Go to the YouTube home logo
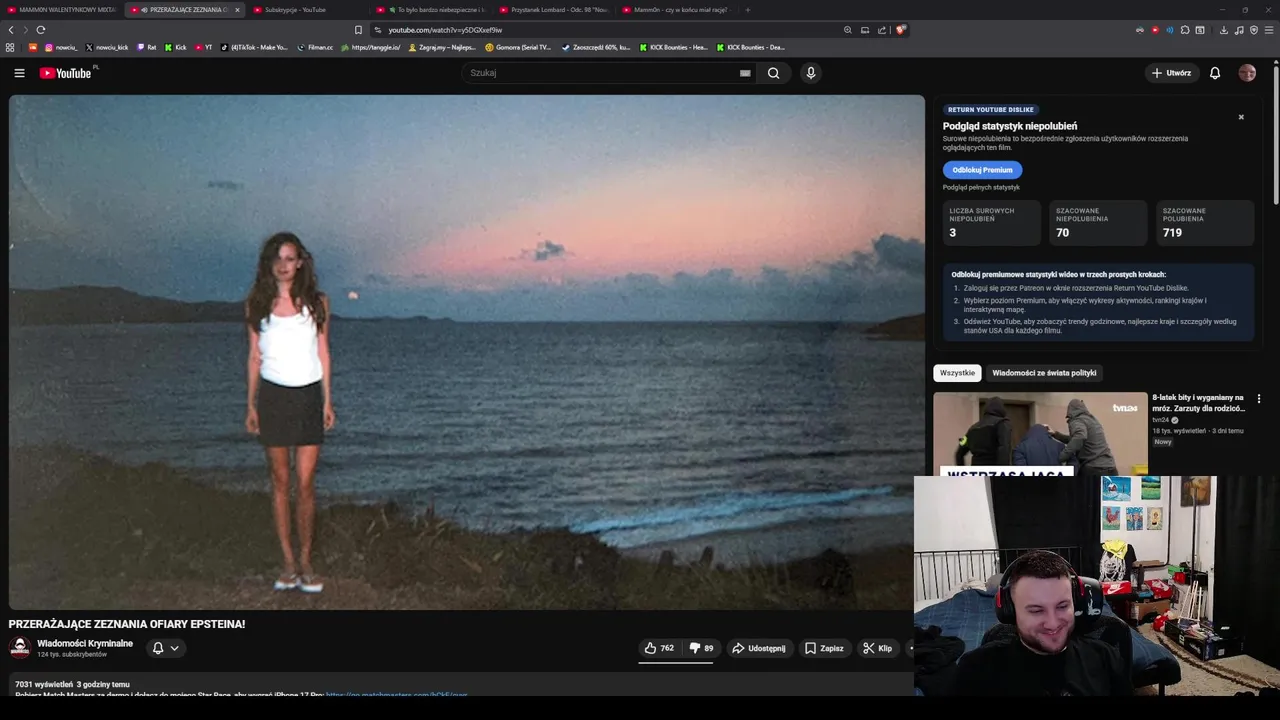 [x=66, y=73]
